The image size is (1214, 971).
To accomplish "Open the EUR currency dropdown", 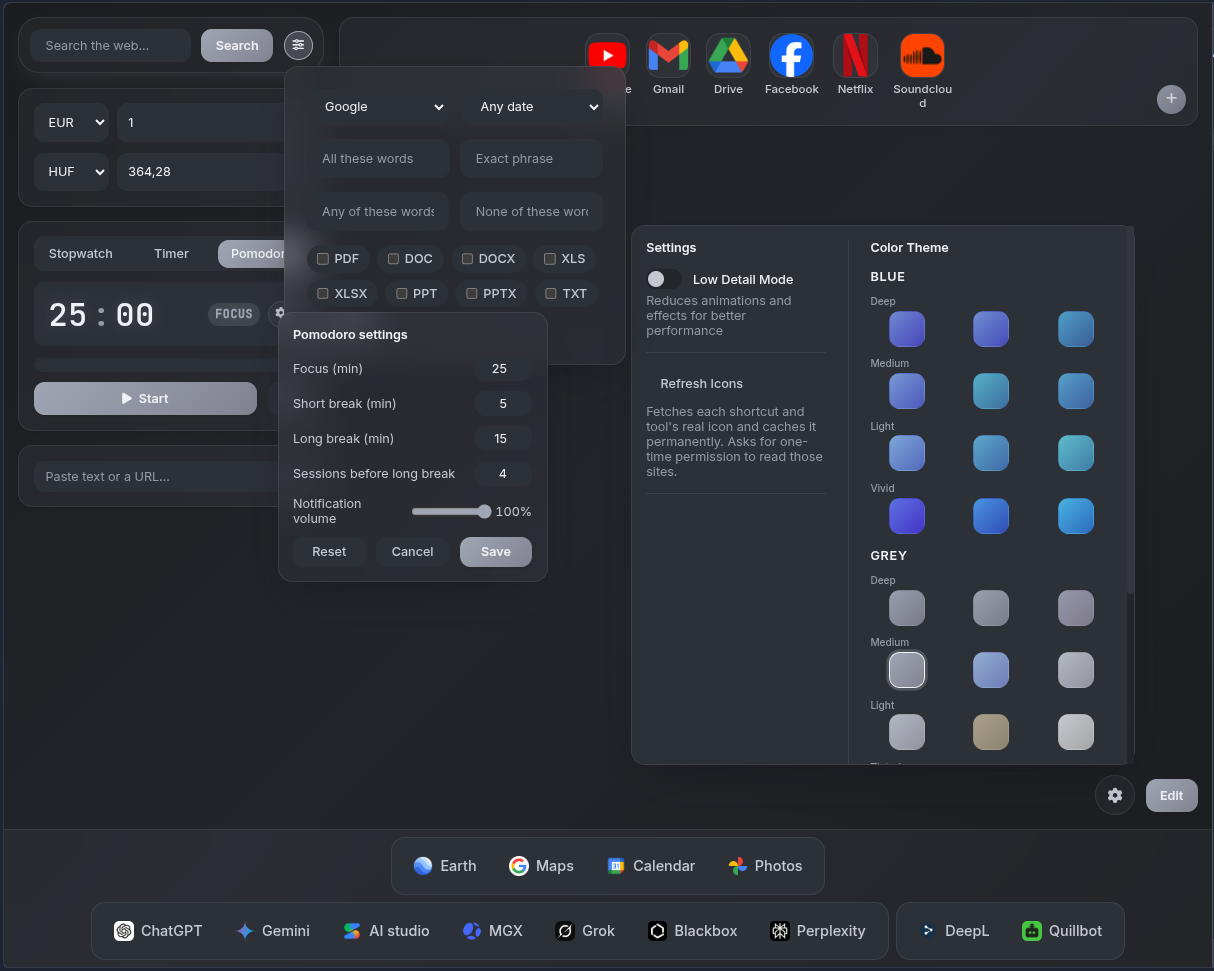I will click(x=72, y=123).
